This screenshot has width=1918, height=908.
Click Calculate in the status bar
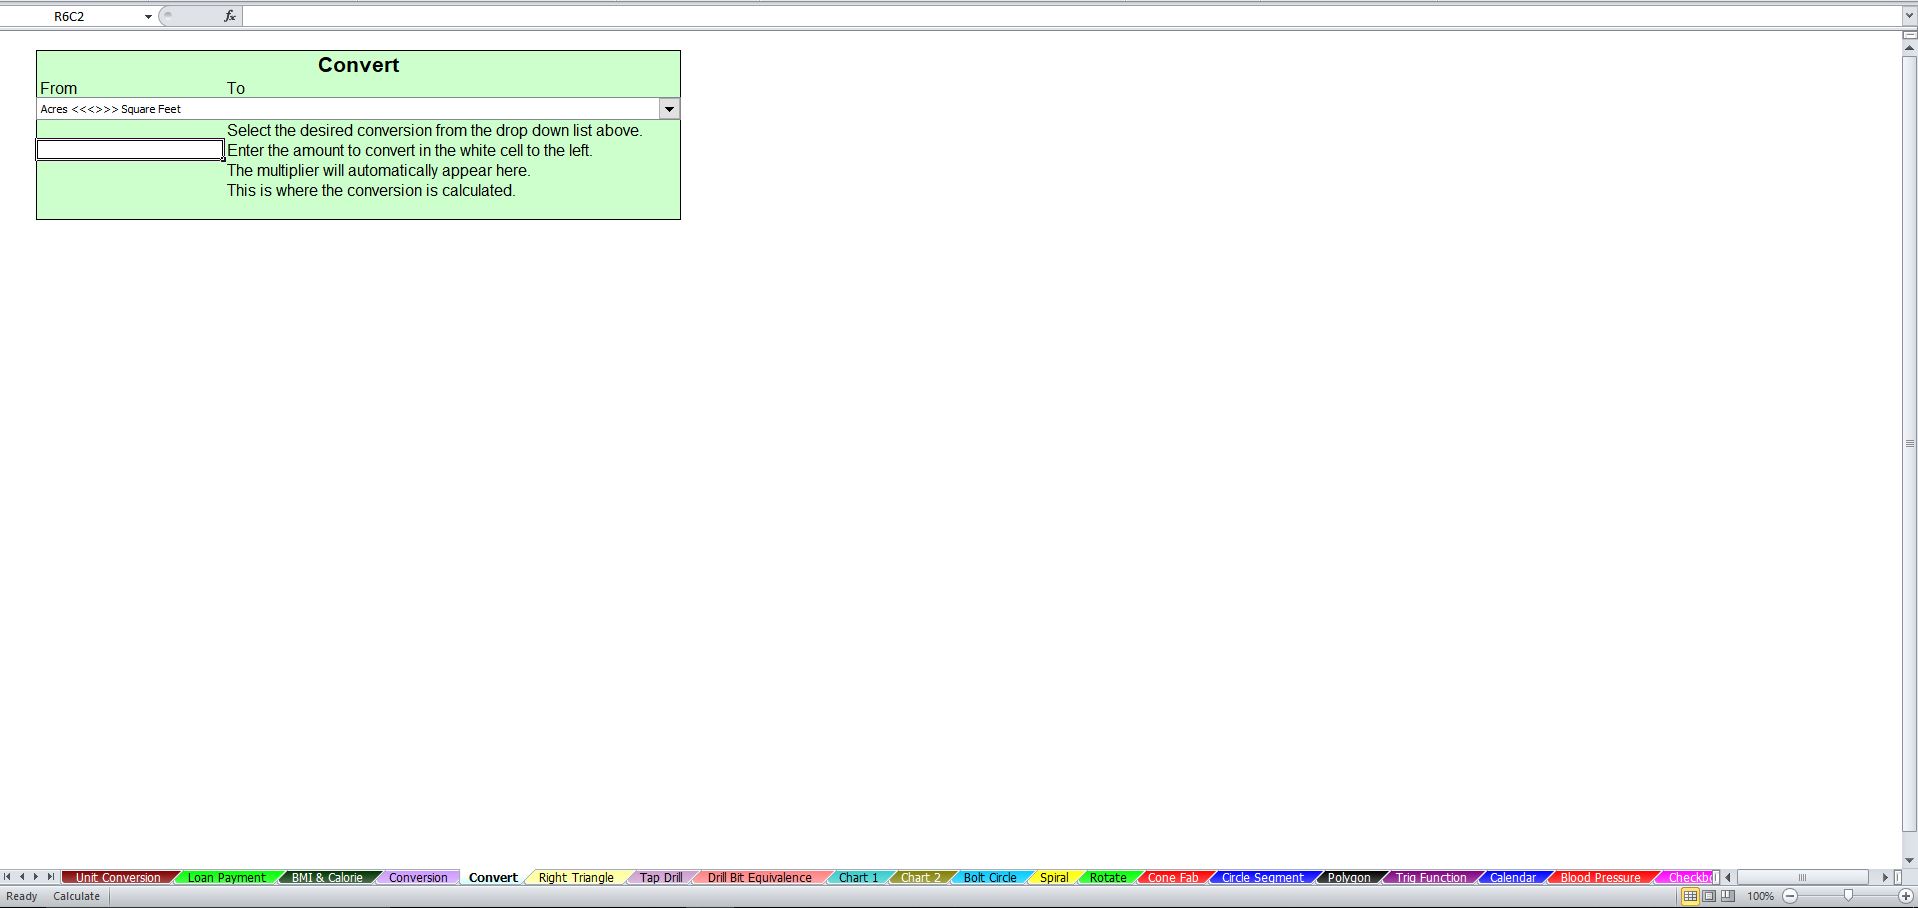click(76, 896)
